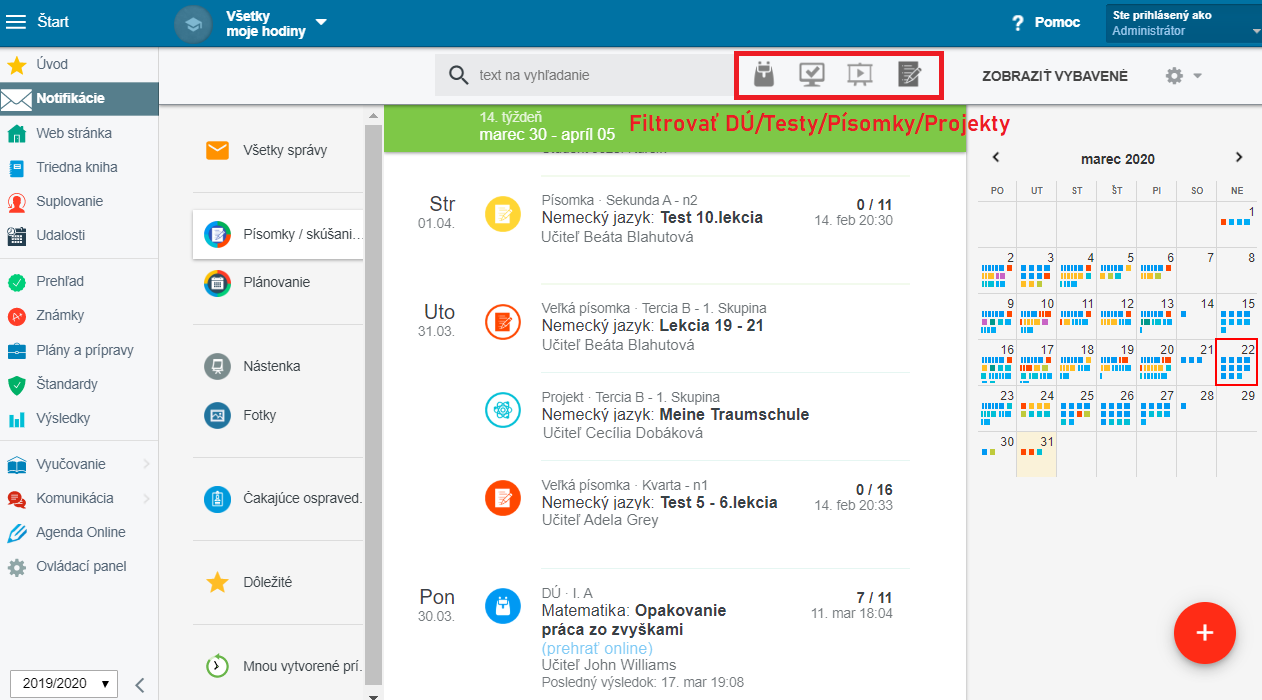This screenshot has width=1262, height=700.
Task: Open the Všetky moje hodiny dropdown
Action: [x=276, y=23]
